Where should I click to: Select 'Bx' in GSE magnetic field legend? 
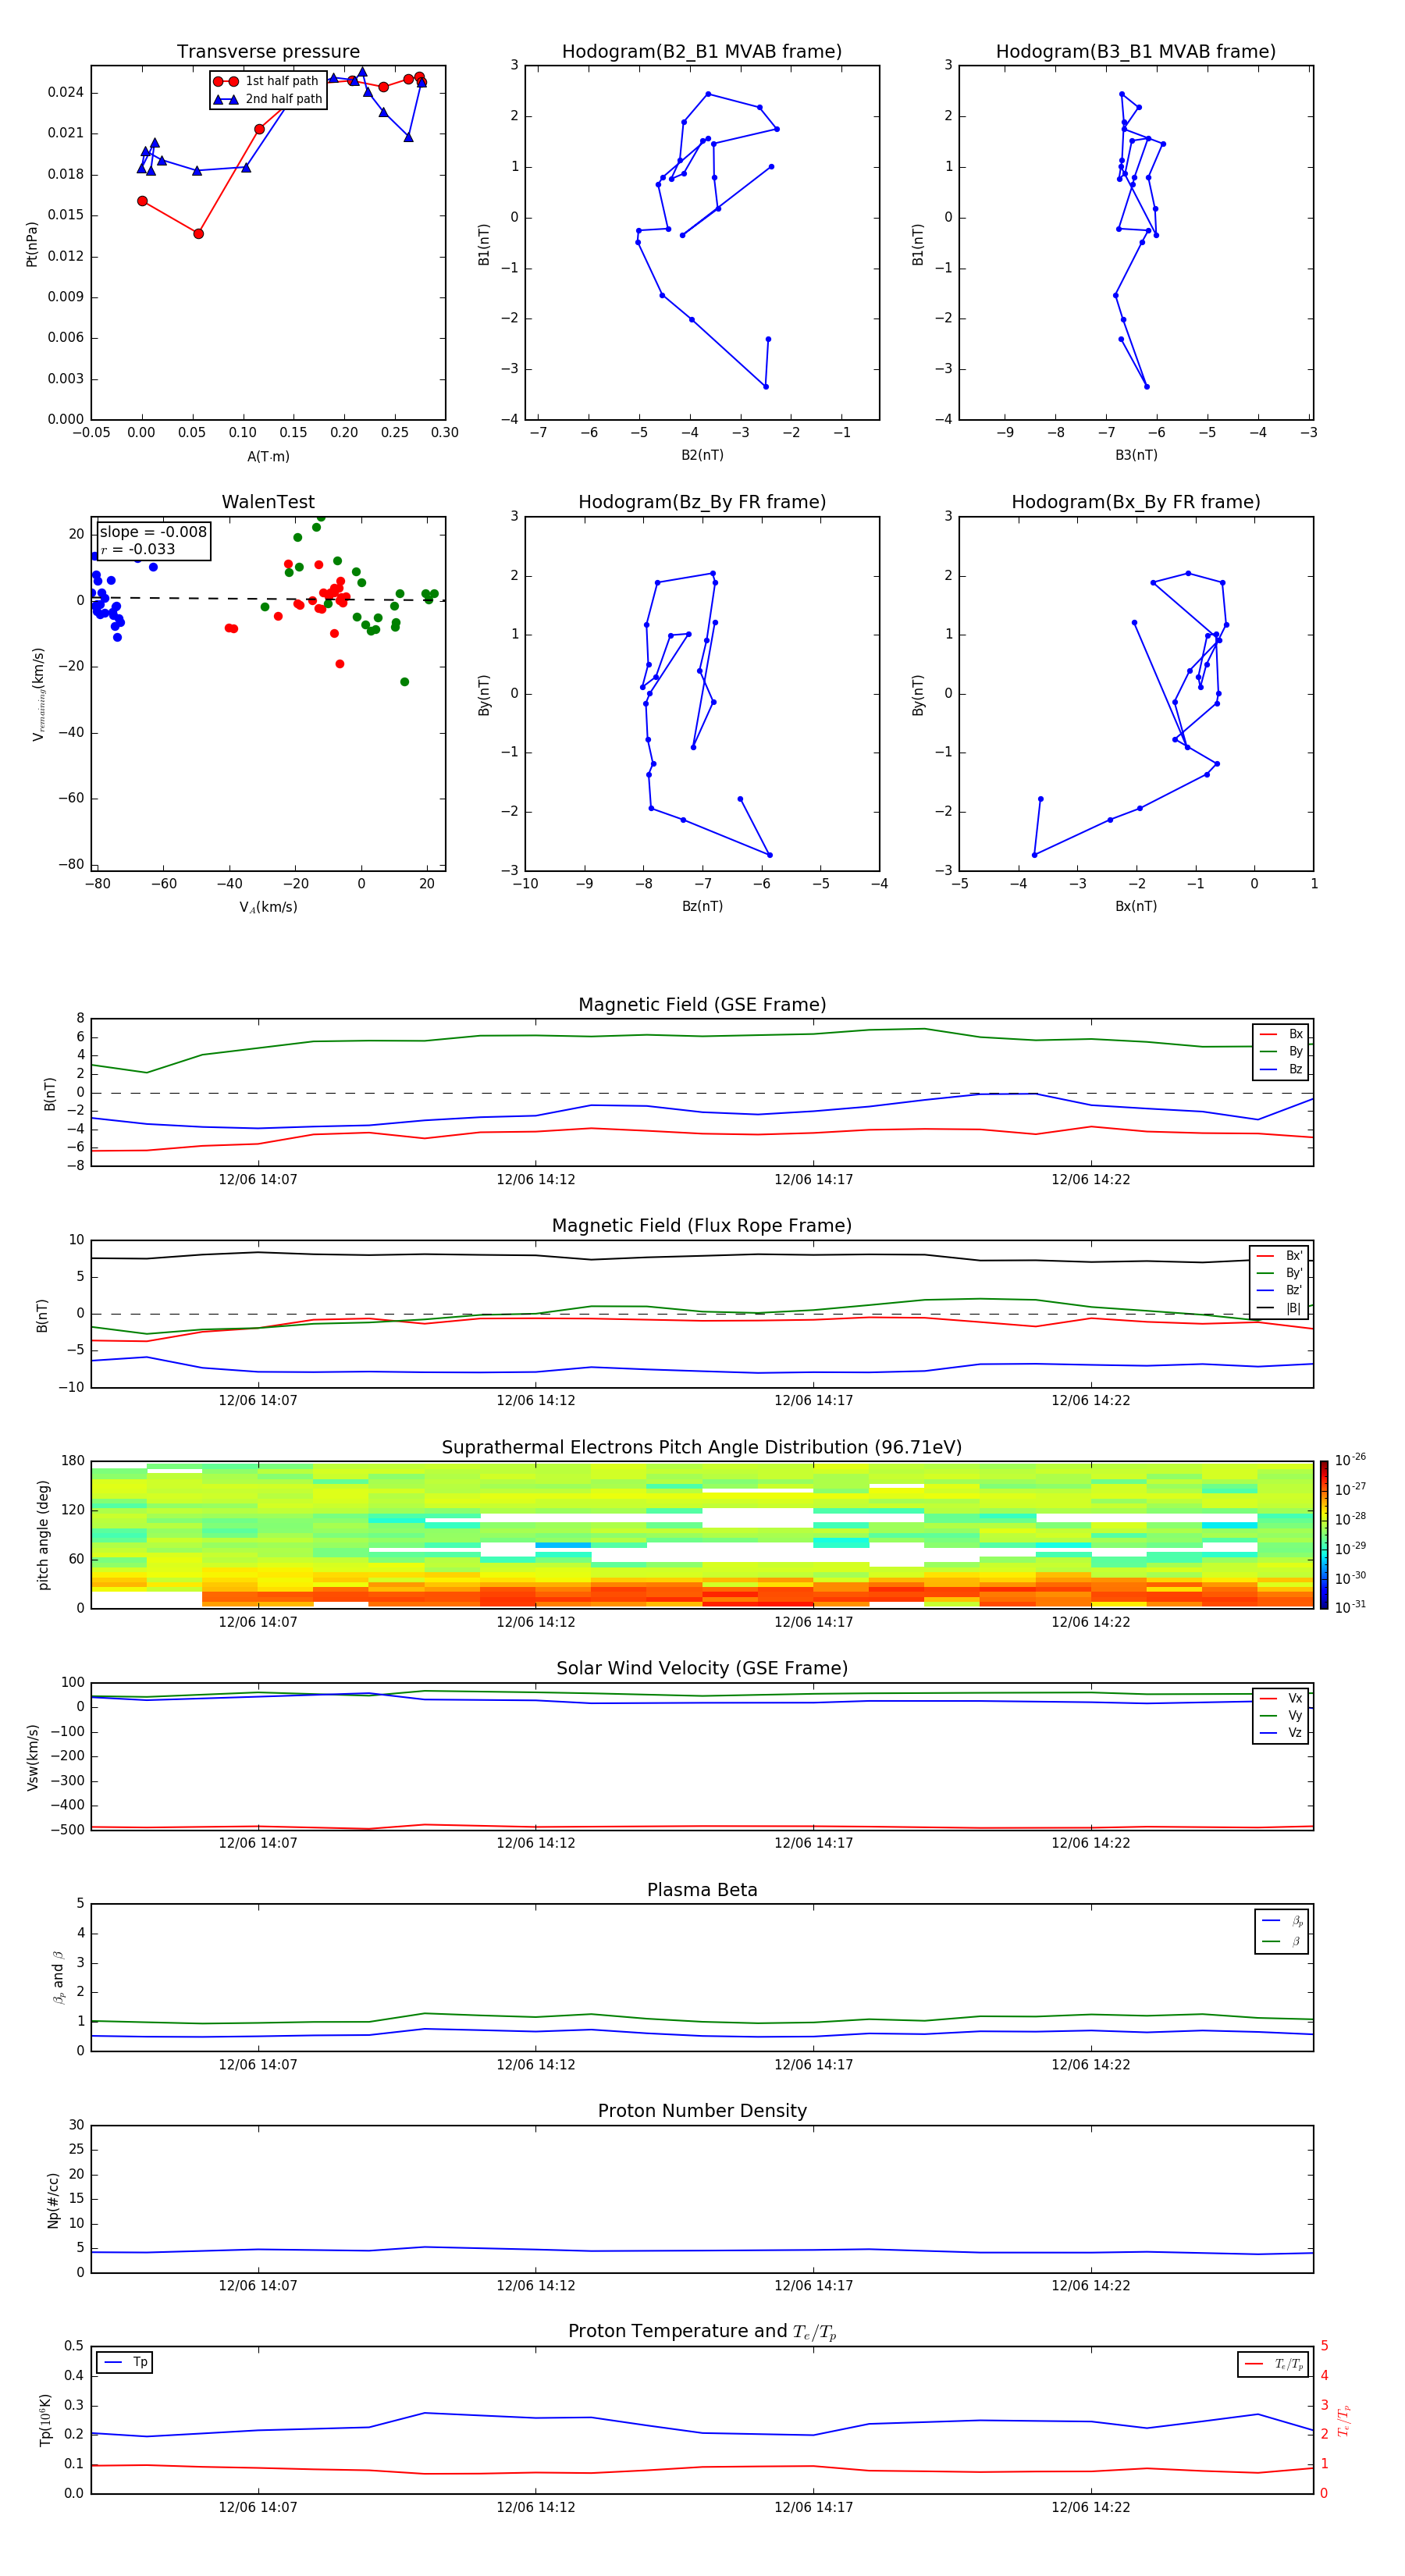pyautogui.click(x=1281, y=1034)
